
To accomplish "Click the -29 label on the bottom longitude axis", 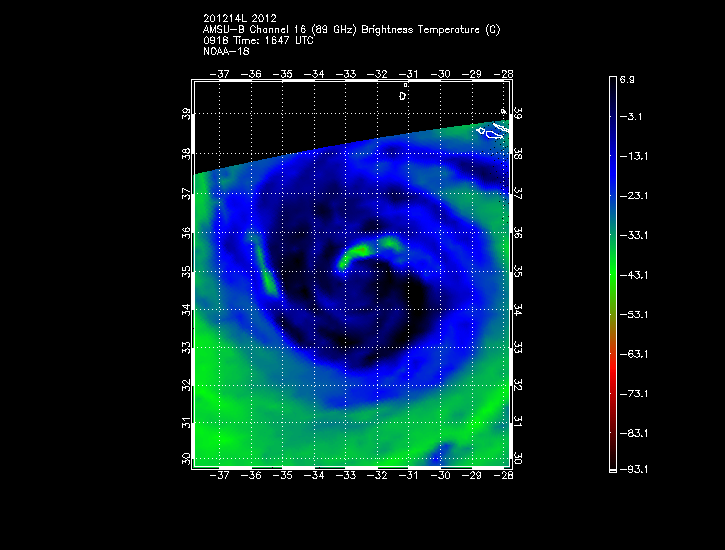I will click(472, 475).
